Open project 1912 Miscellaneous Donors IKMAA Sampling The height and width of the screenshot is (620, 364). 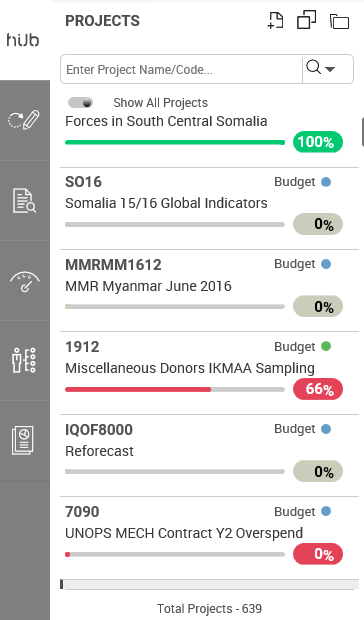[x=209, y=373]
